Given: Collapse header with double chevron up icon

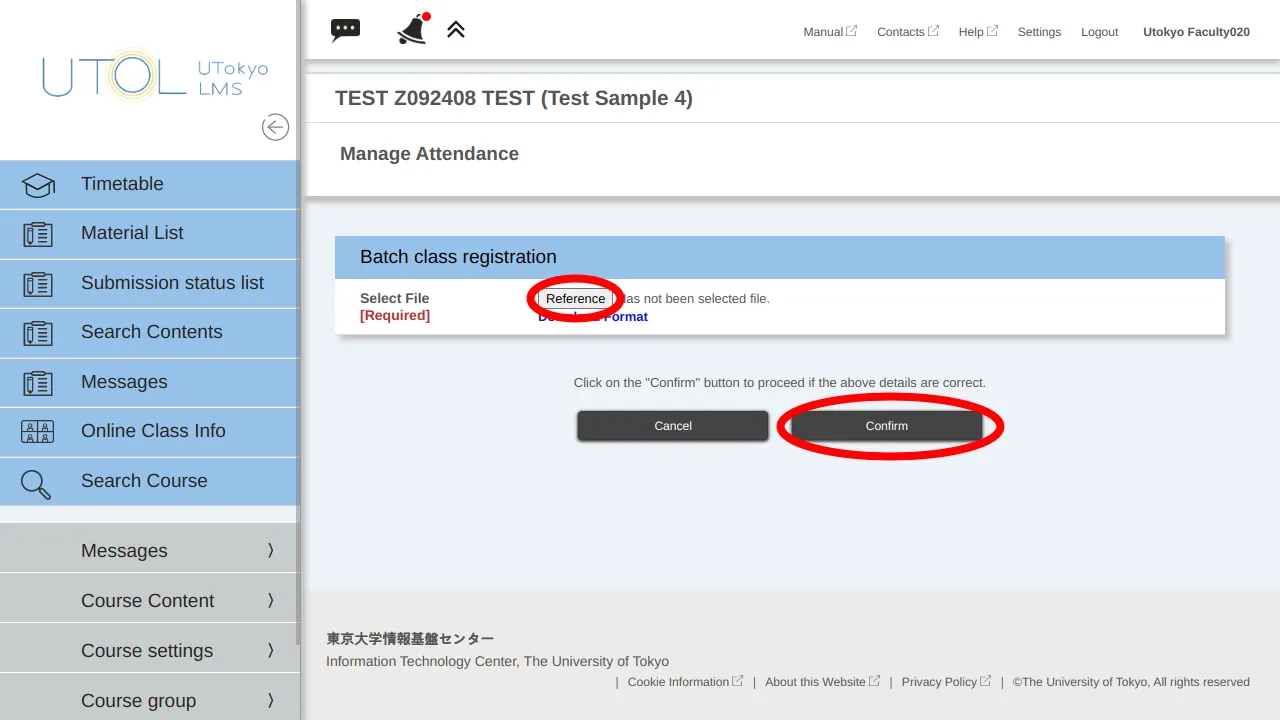Looking at the screenshot, I should click(456, 30).
